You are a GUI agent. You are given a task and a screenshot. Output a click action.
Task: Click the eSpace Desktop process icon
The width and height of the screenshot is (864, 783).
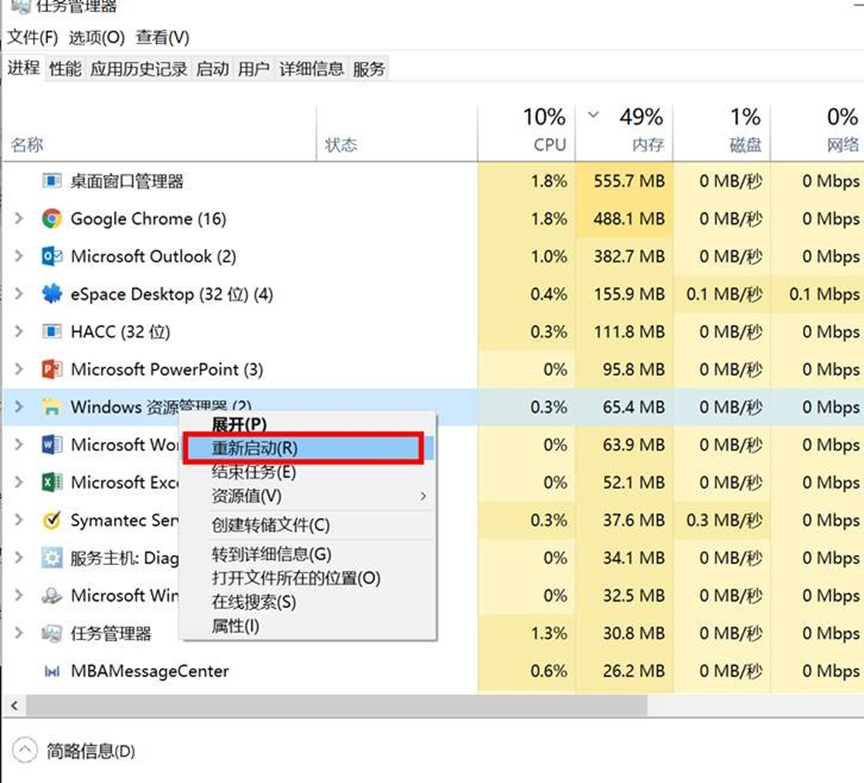(x=52, y=294)
